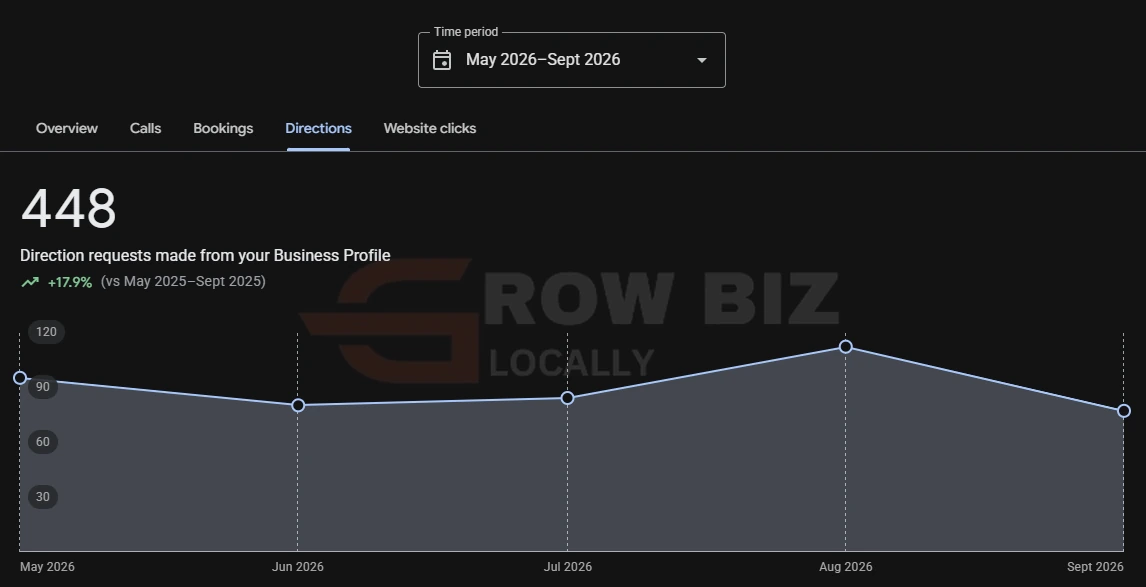The width and height of the screenshot is (1146, 587).
Task: Select the Aug 2026 peak data point
Action: [x=846, y=346]
